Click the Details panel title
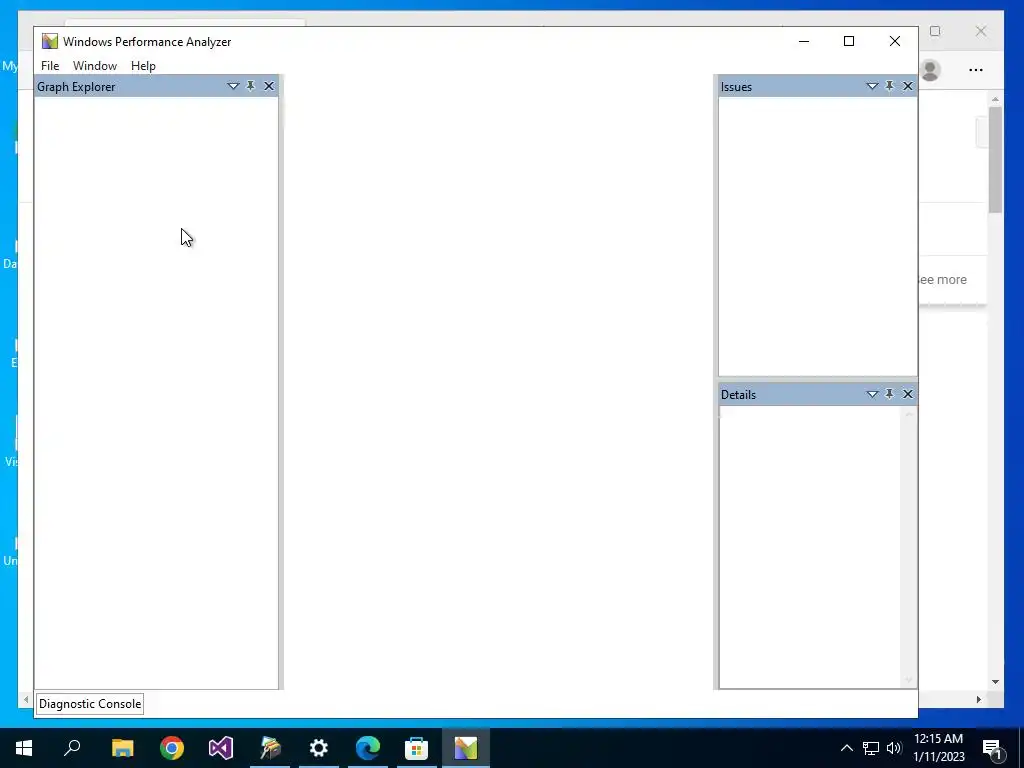Viewport: 1024px width, 768px height. coord(738,395)
